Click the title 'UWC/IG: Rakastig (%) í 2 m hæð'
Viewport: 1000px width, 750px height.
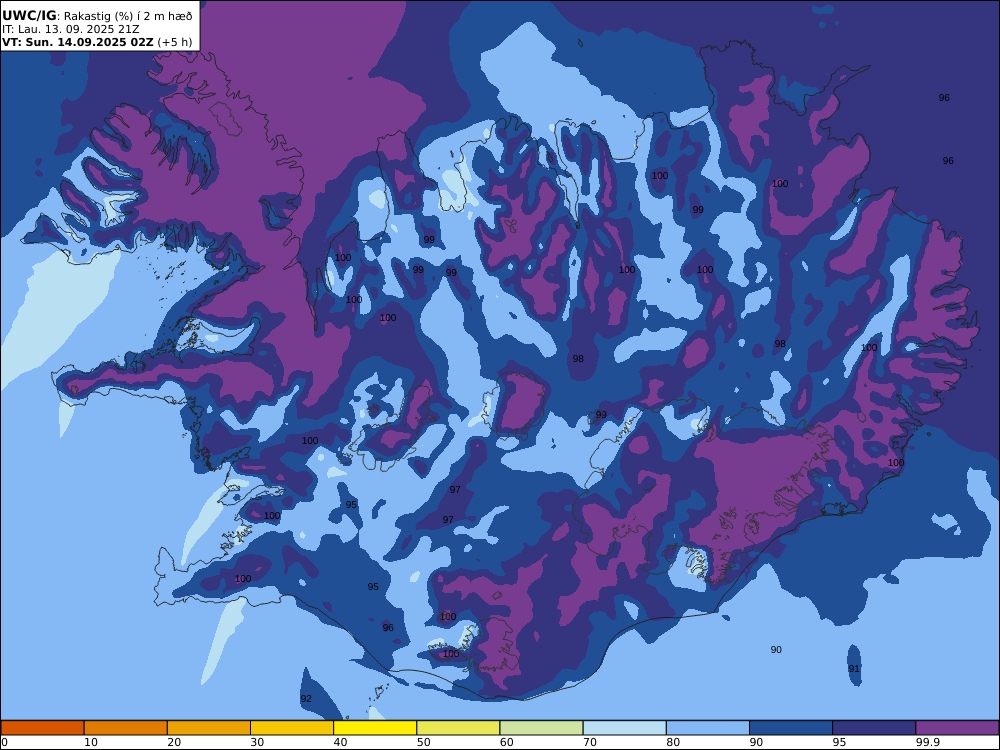(97, 16)
